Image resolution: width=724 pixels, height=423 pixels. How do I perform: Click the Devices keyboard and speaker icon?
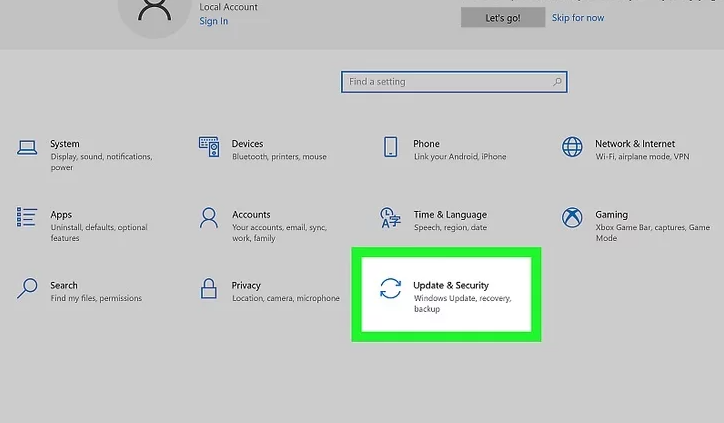pyautogui.click(x=209, y=147)
